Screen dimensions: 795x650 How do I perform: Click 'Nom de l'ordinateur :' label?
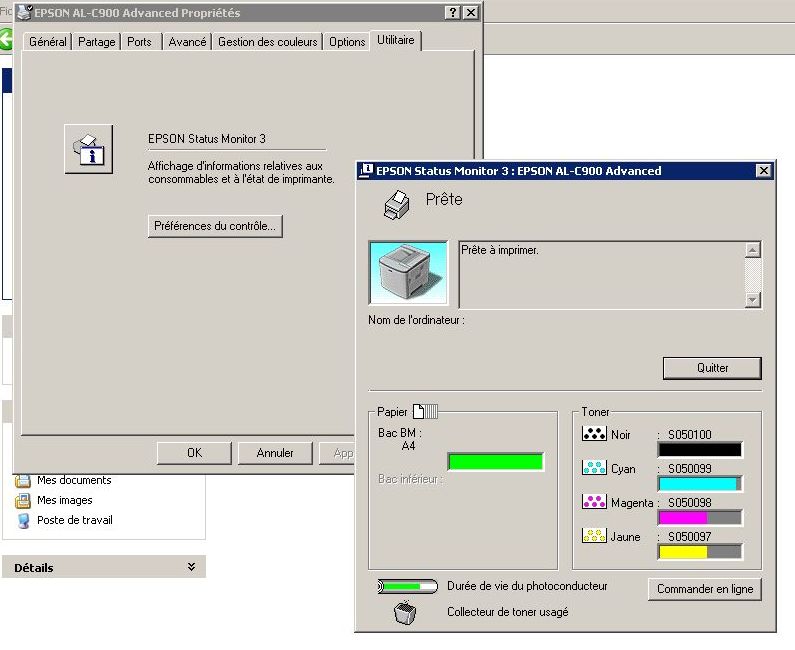(416, 320)
